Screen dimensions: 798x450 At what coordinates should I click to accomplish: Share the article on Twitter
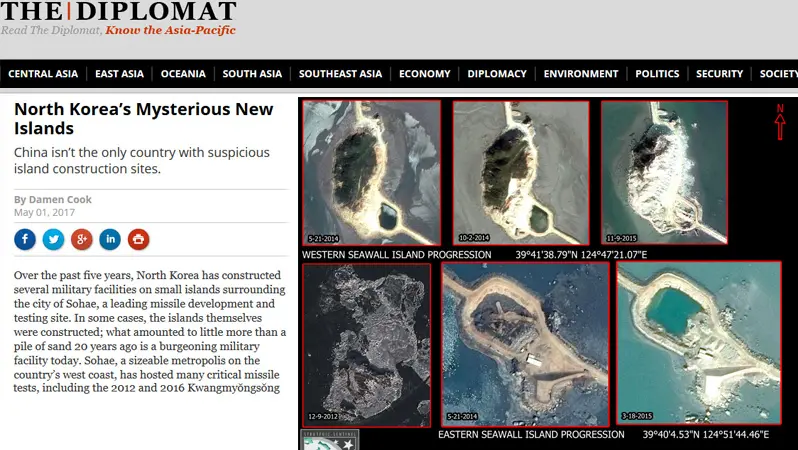[x=53, y=239]
